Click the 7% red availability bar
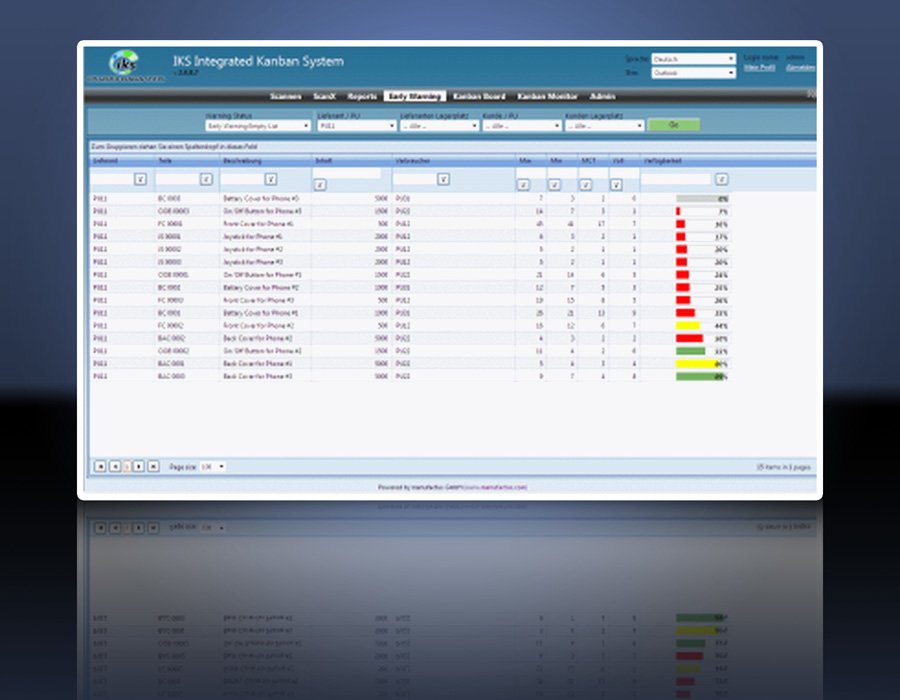This screenshot has height=700, width=900. tap(678, 212)
